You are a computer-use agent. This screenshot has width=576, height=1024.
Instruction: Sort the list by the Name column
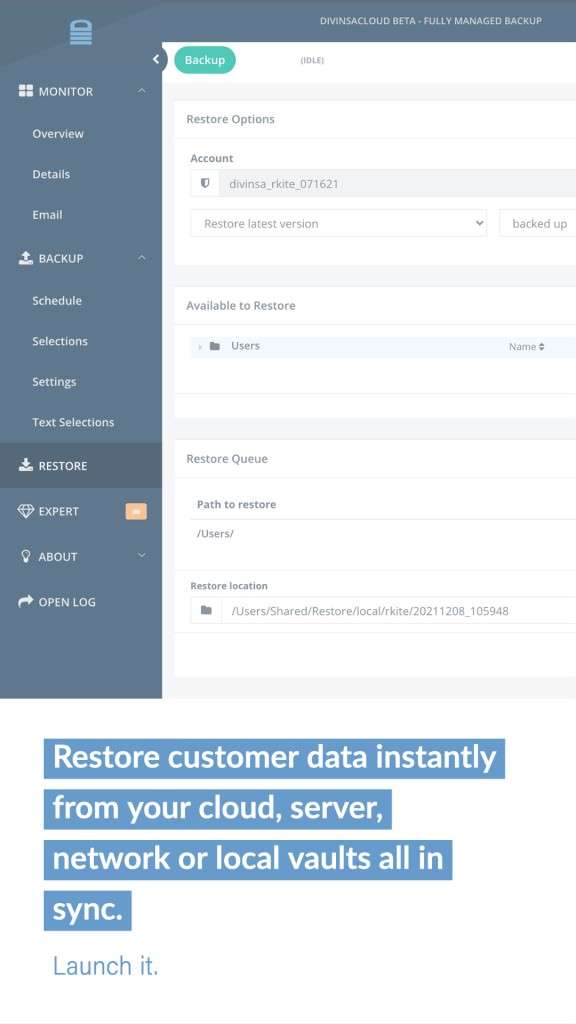click(526, 347)
